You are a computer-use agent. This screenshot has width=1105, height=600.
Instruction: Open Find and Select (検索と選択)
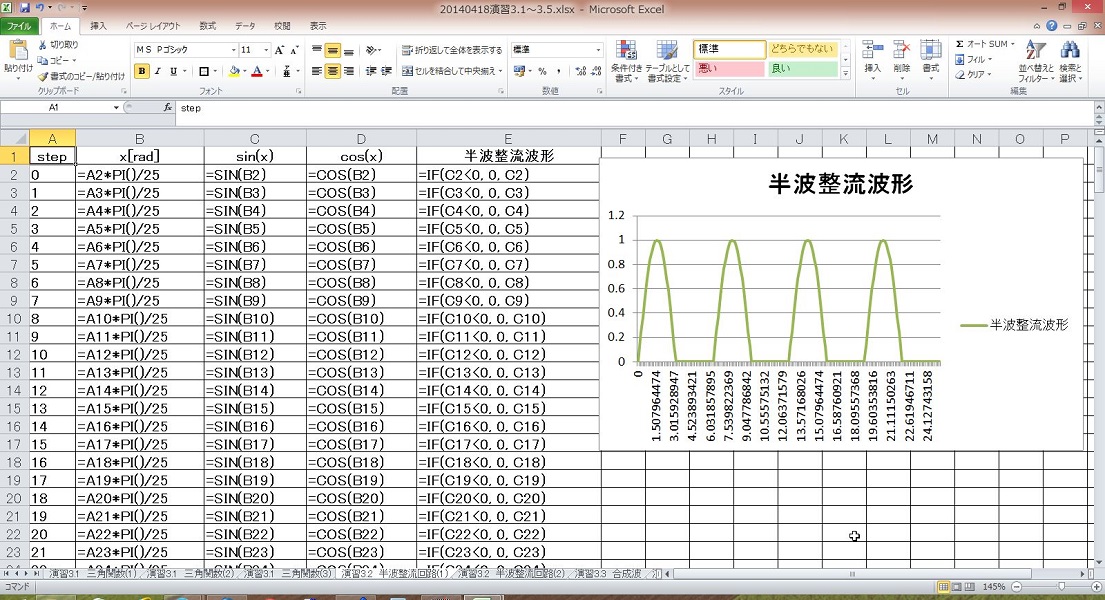[x=1070, y=61]
